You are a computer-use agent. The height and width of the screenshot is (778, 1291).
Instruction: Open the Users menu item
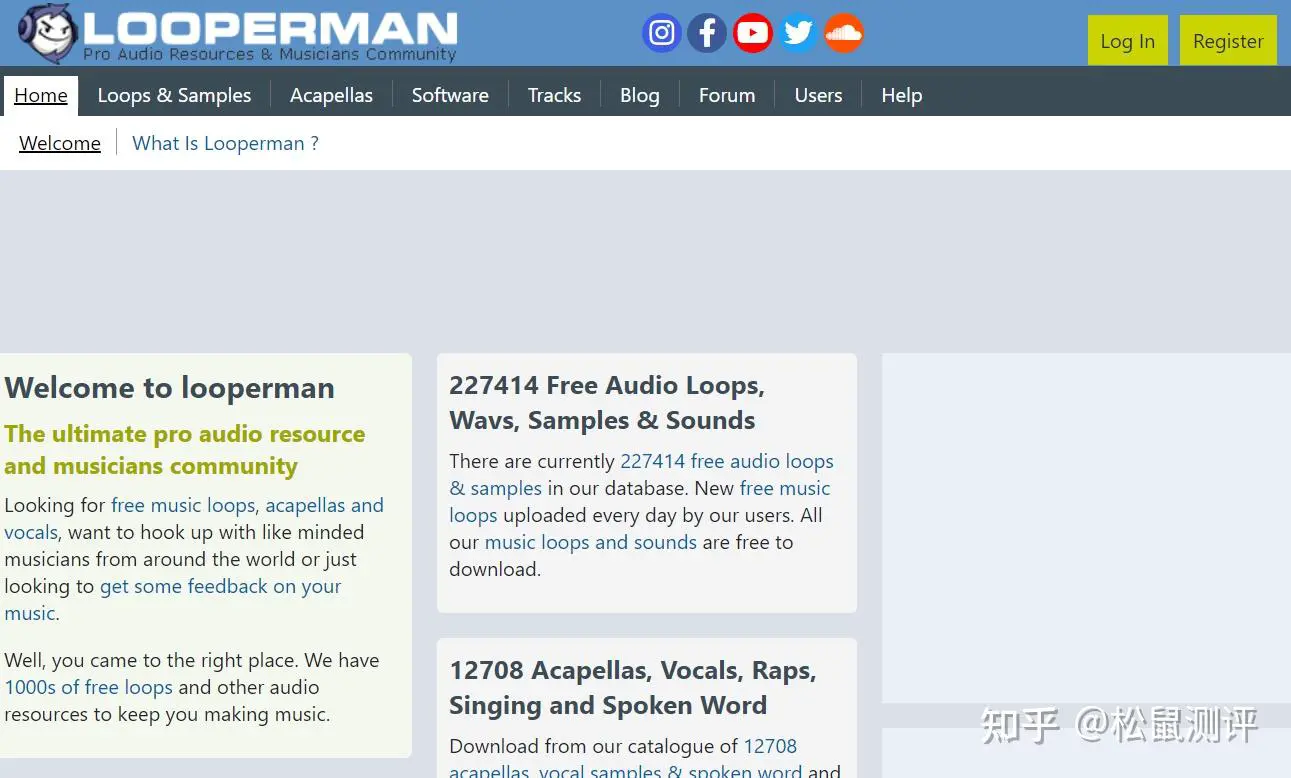(x=818, y=95)
